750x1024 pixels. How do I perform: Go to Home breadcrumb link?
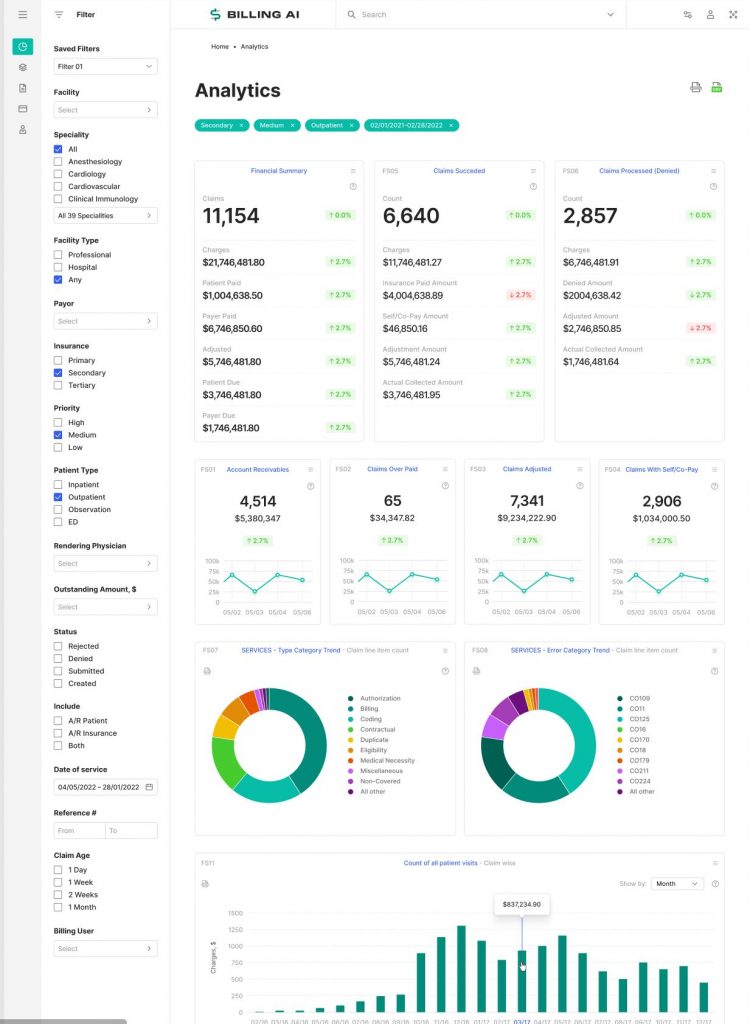220,47
